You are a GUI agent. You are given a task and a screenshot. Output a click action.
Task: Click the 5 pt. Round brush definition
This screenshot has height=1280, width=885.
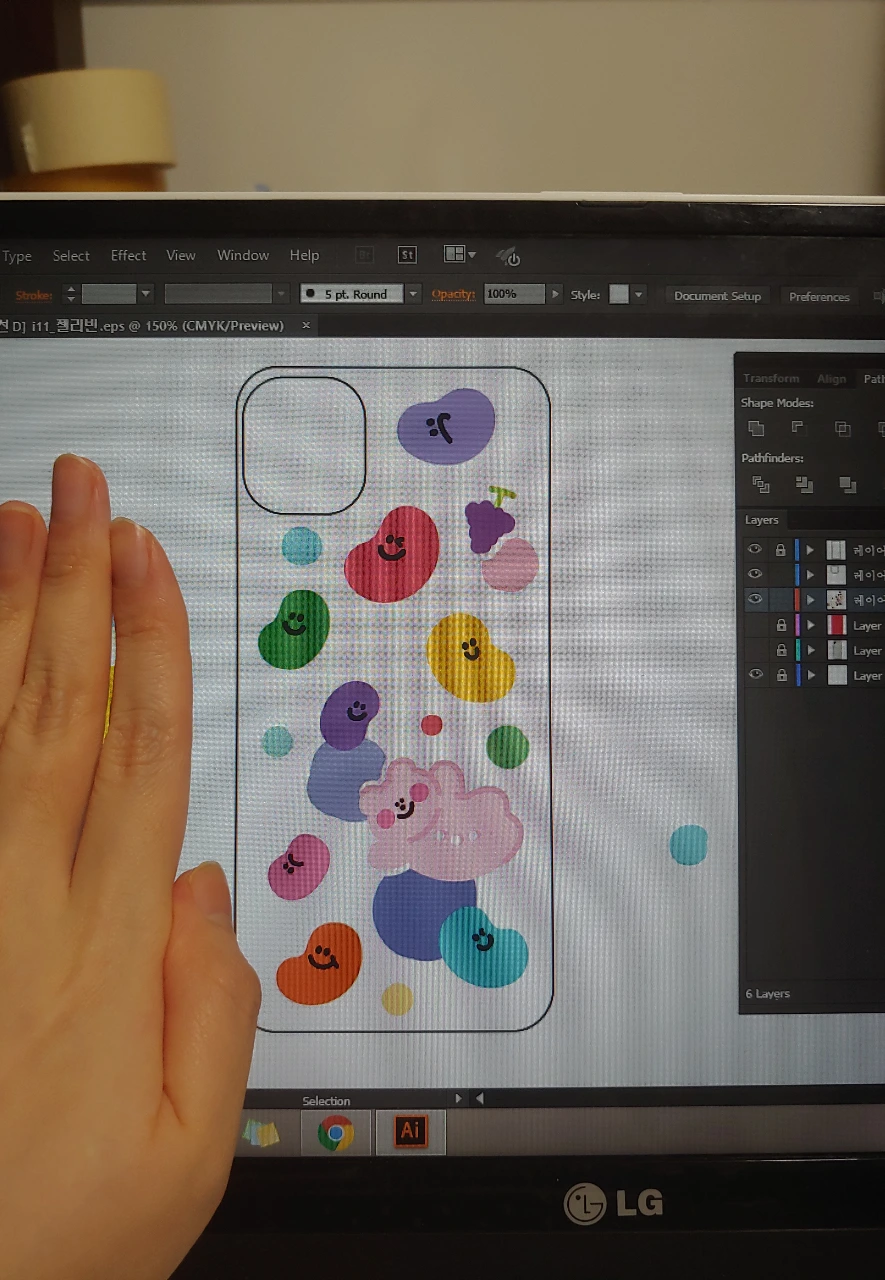tap(352, 294)
